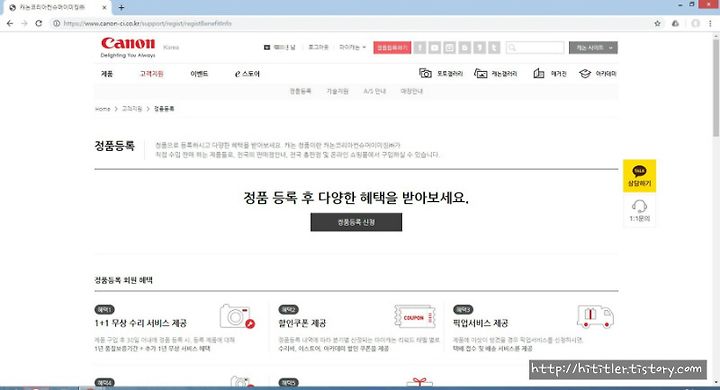The height and width of the screenshot is (390, 720).
Task: Open the Instagram social icon
Action: point(450,47)
